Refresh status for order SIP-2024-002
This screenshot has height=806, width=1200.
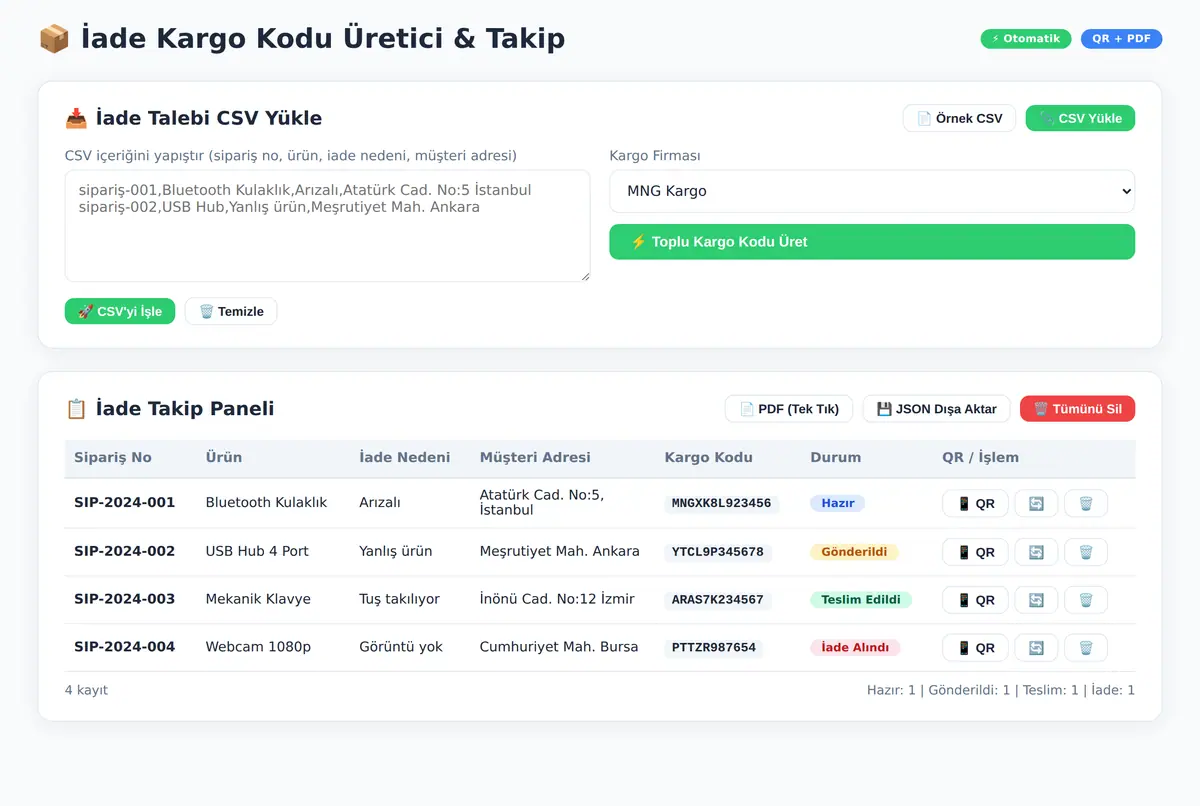pos(1036,552)
